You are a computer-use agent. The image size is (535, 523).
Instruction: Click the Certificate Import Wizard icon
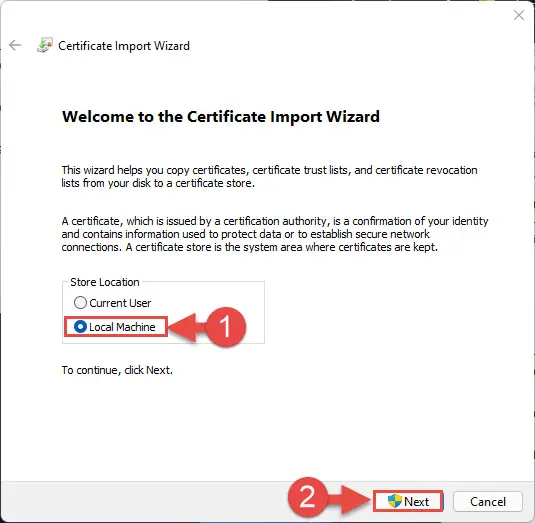(x=45, y=45)
